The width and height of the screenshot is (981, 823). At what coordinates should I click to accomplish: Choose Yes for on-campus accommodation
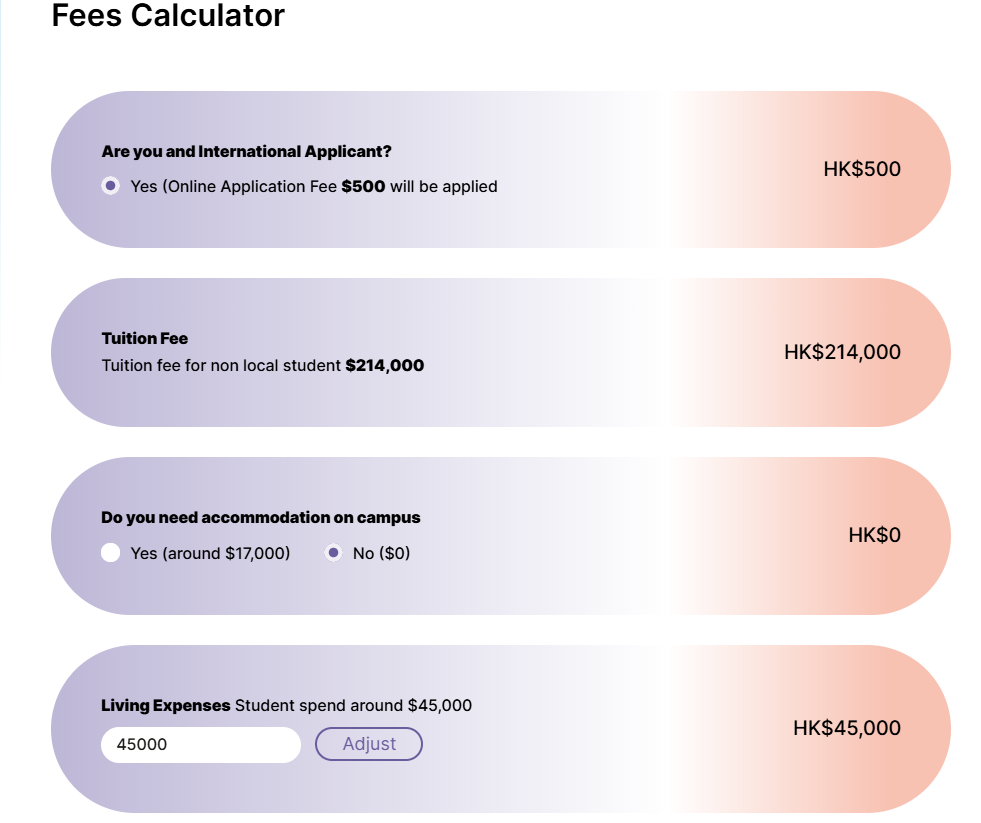pos(111,553)
